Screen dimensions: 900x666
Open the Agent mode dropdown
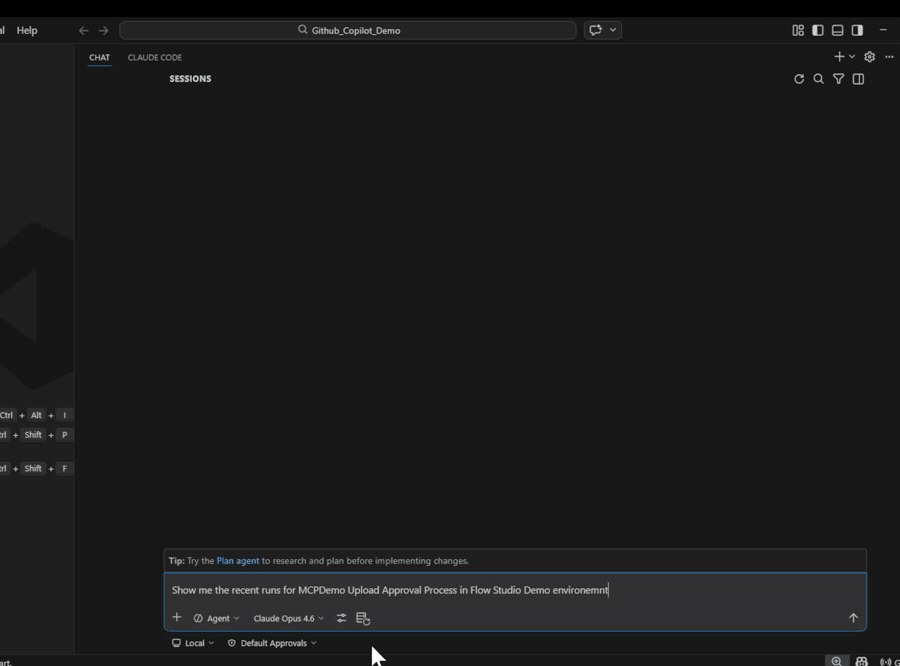215,618
